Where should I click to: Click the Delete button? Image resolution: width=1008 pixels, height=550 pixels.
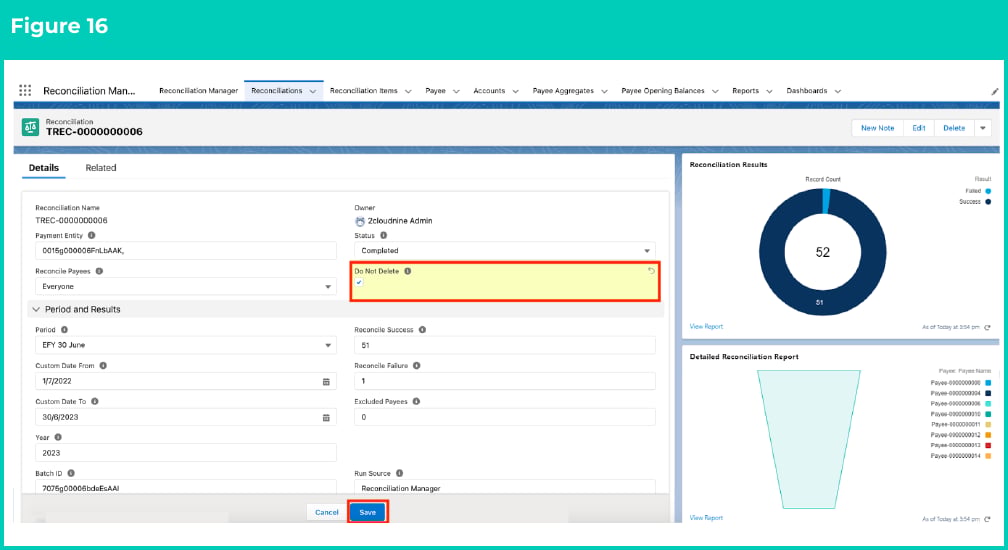954,129
